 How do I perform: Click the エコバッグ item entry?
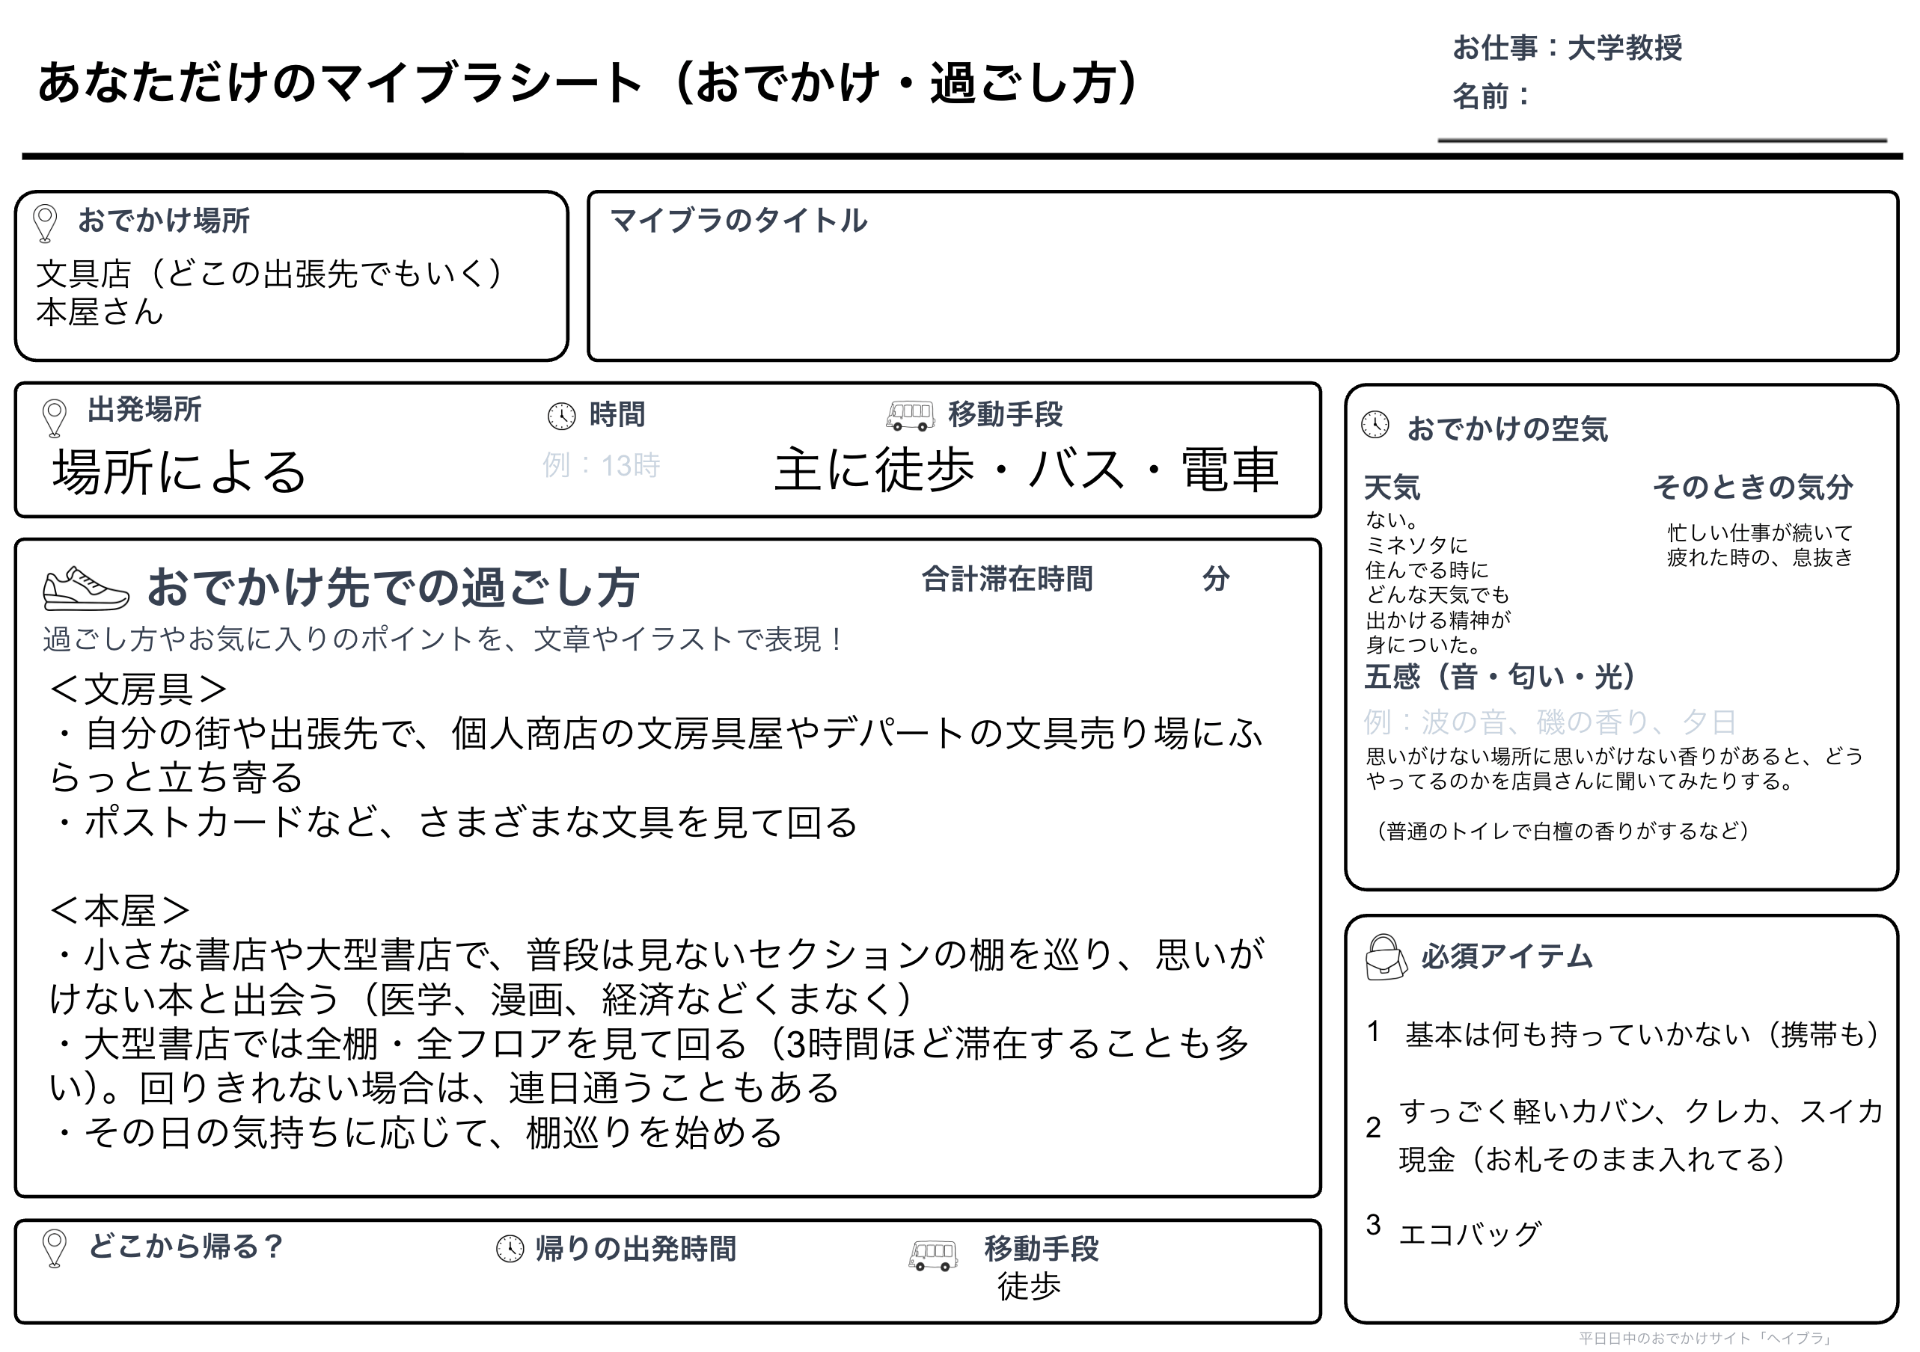(1469, 1233)
